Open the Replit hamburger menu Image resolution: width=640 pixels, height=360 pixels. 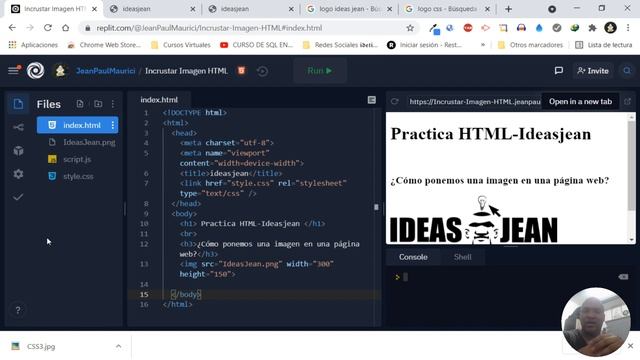coord(13,71)
